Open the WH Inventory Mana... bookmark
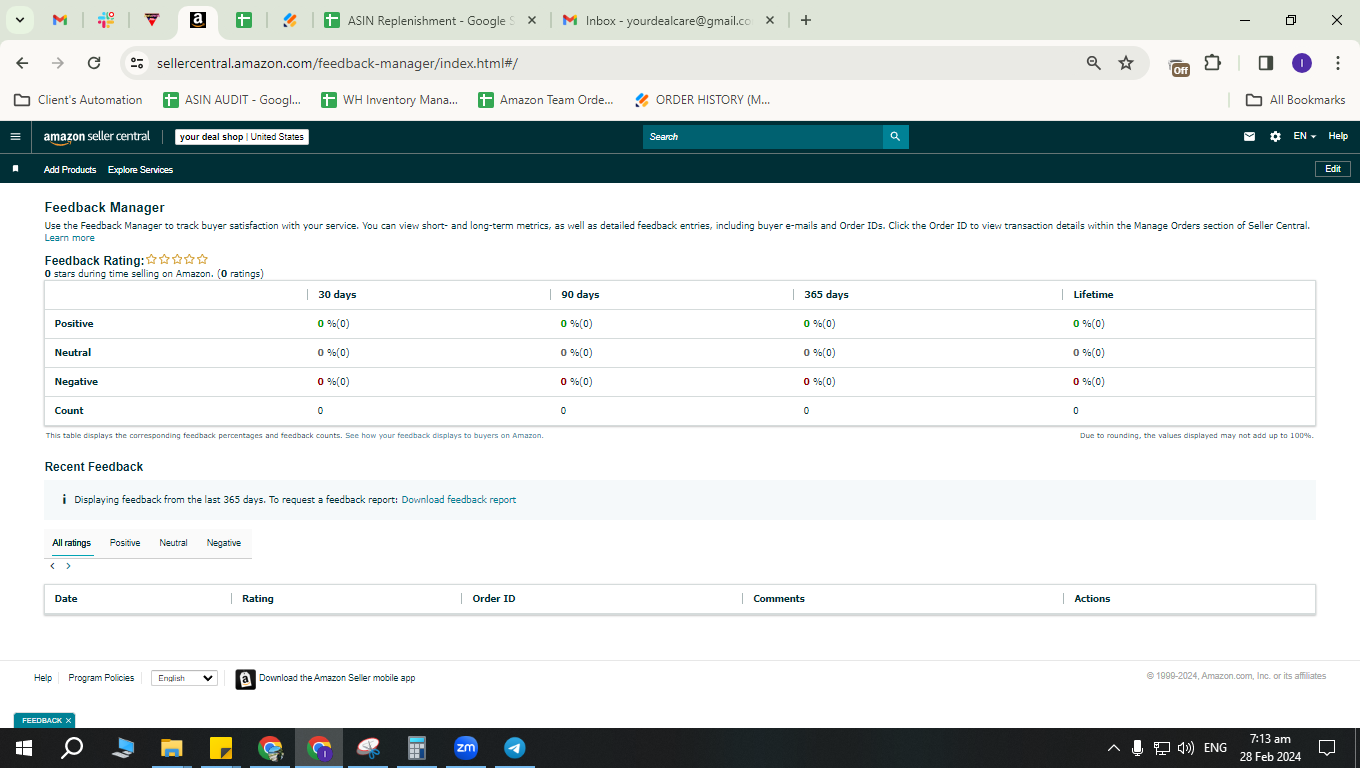Viewport: 1360px width, 768px height. pos(390,100)
